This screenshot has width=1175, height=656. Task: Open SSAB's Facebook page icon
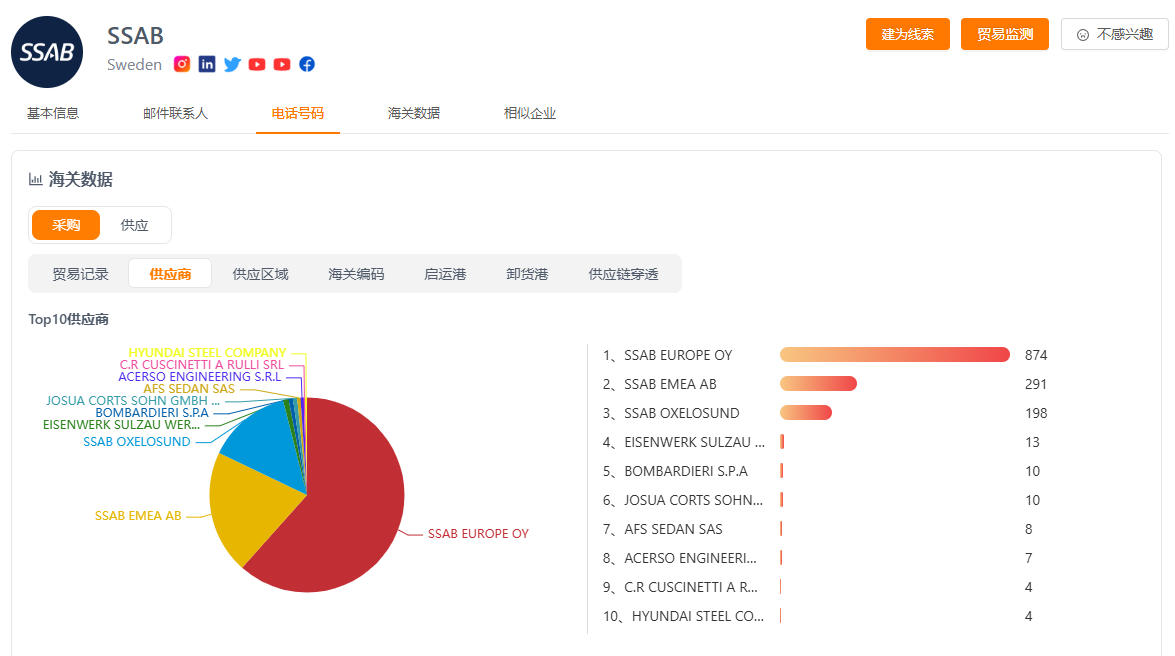(307, 64)
